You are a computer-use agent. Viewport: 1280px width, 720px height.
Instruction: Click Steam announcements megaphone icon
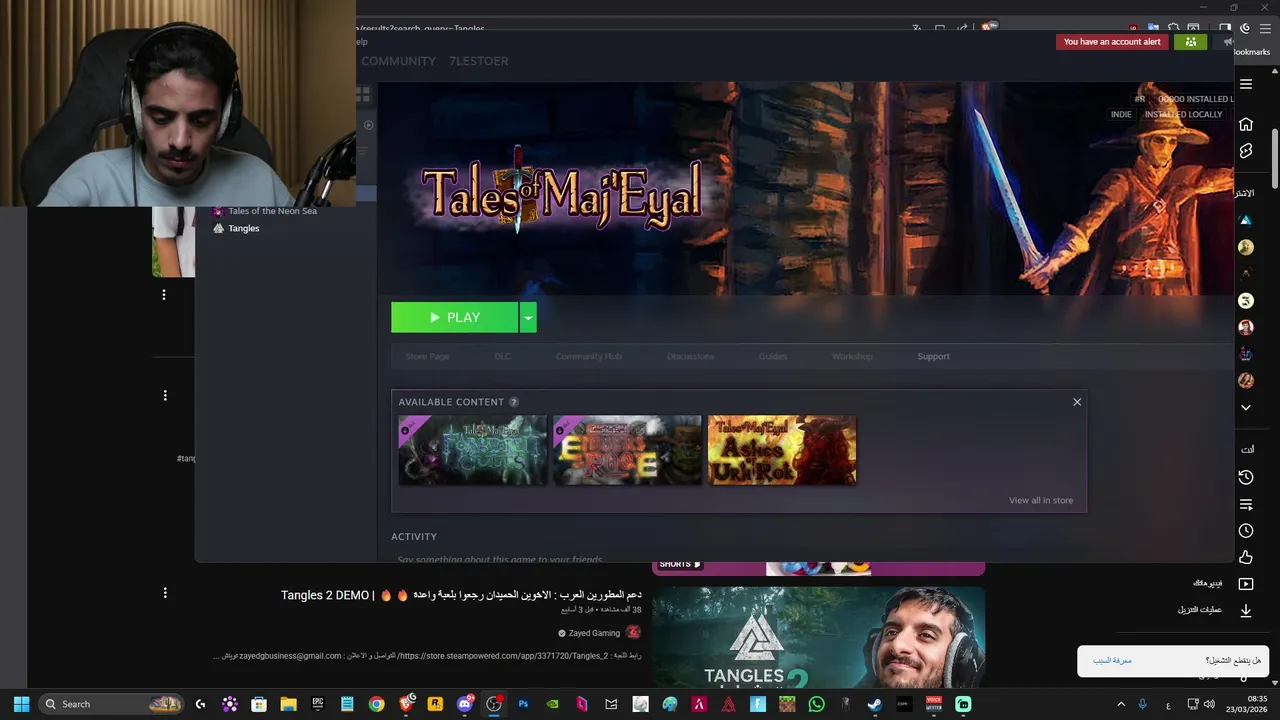[1227, 42]
